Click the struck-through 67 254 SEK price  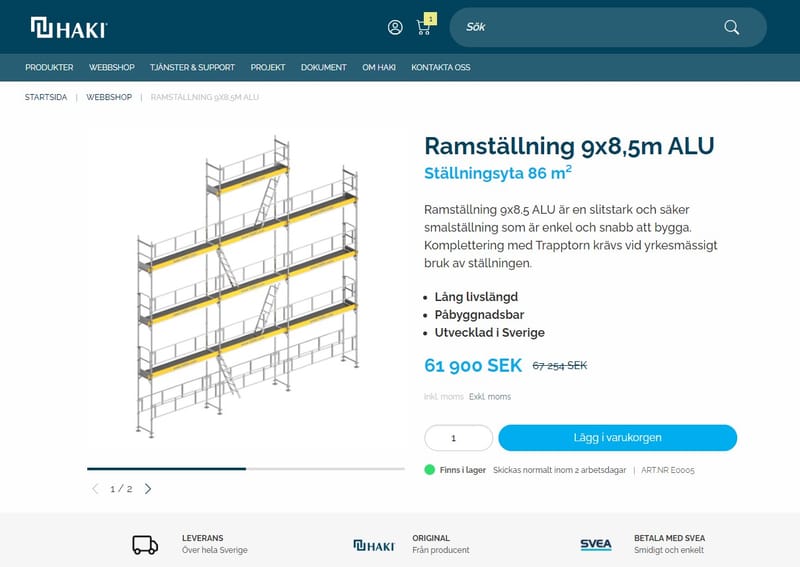tap(560, 365)
